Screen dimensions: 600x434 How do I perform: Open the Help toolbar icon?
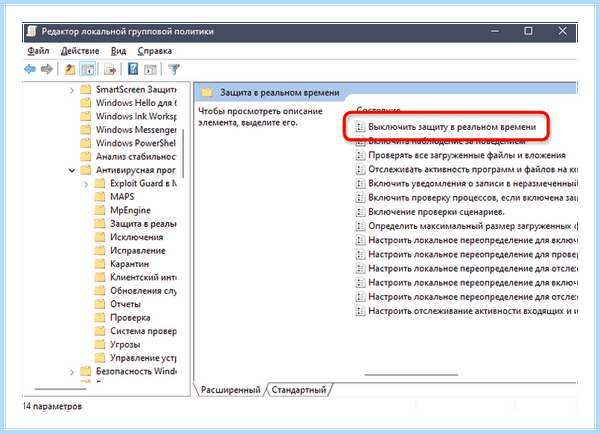[x=133, y=69]
